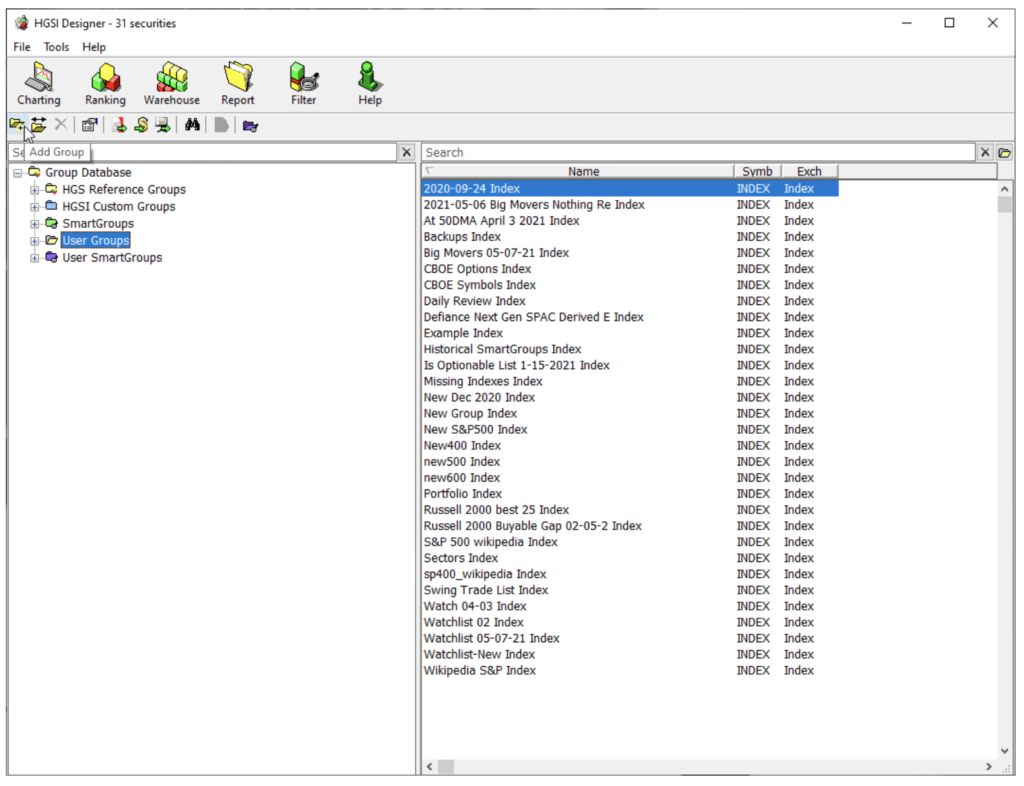Open the File menu
Viewport: 1024px width, 786px height.
click(x=22, y=47)
